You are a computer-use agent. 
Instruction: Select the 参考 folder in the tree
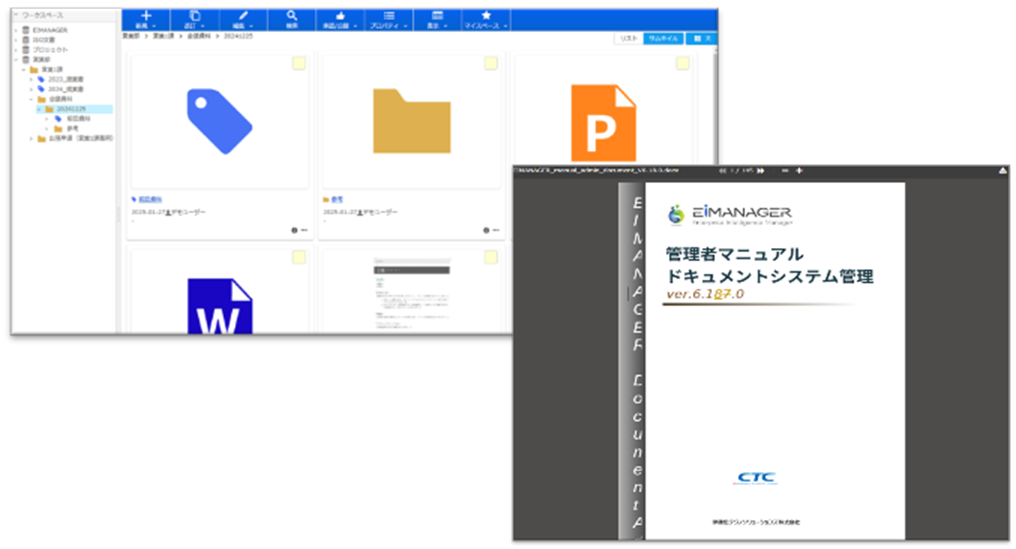pyautogui.click(x=67, y=128)
